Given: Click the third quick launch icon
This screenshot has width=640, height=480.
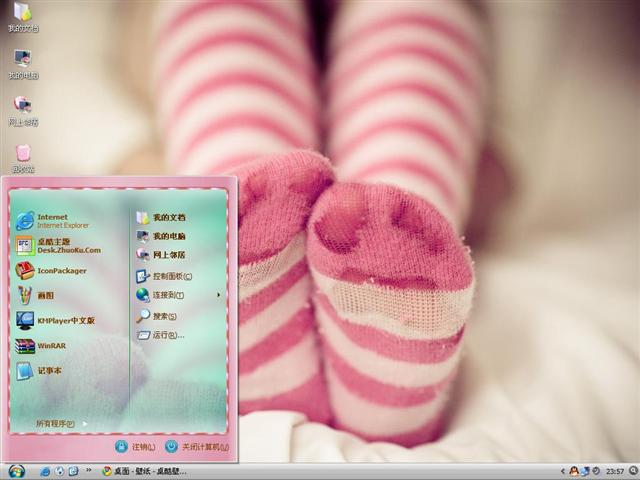Looking at the screenshot, I should pyautogui.click(x=73, y=471).
